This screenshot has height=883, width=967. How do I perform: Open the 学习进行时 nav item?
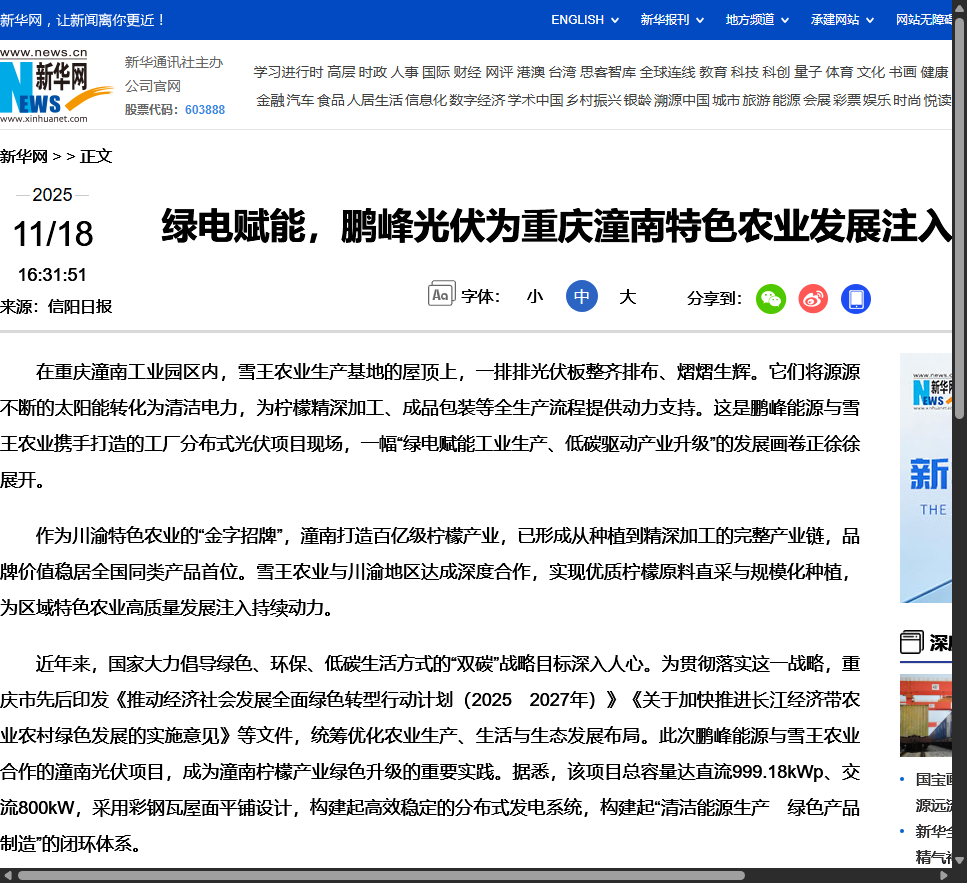tap(288, 72)
